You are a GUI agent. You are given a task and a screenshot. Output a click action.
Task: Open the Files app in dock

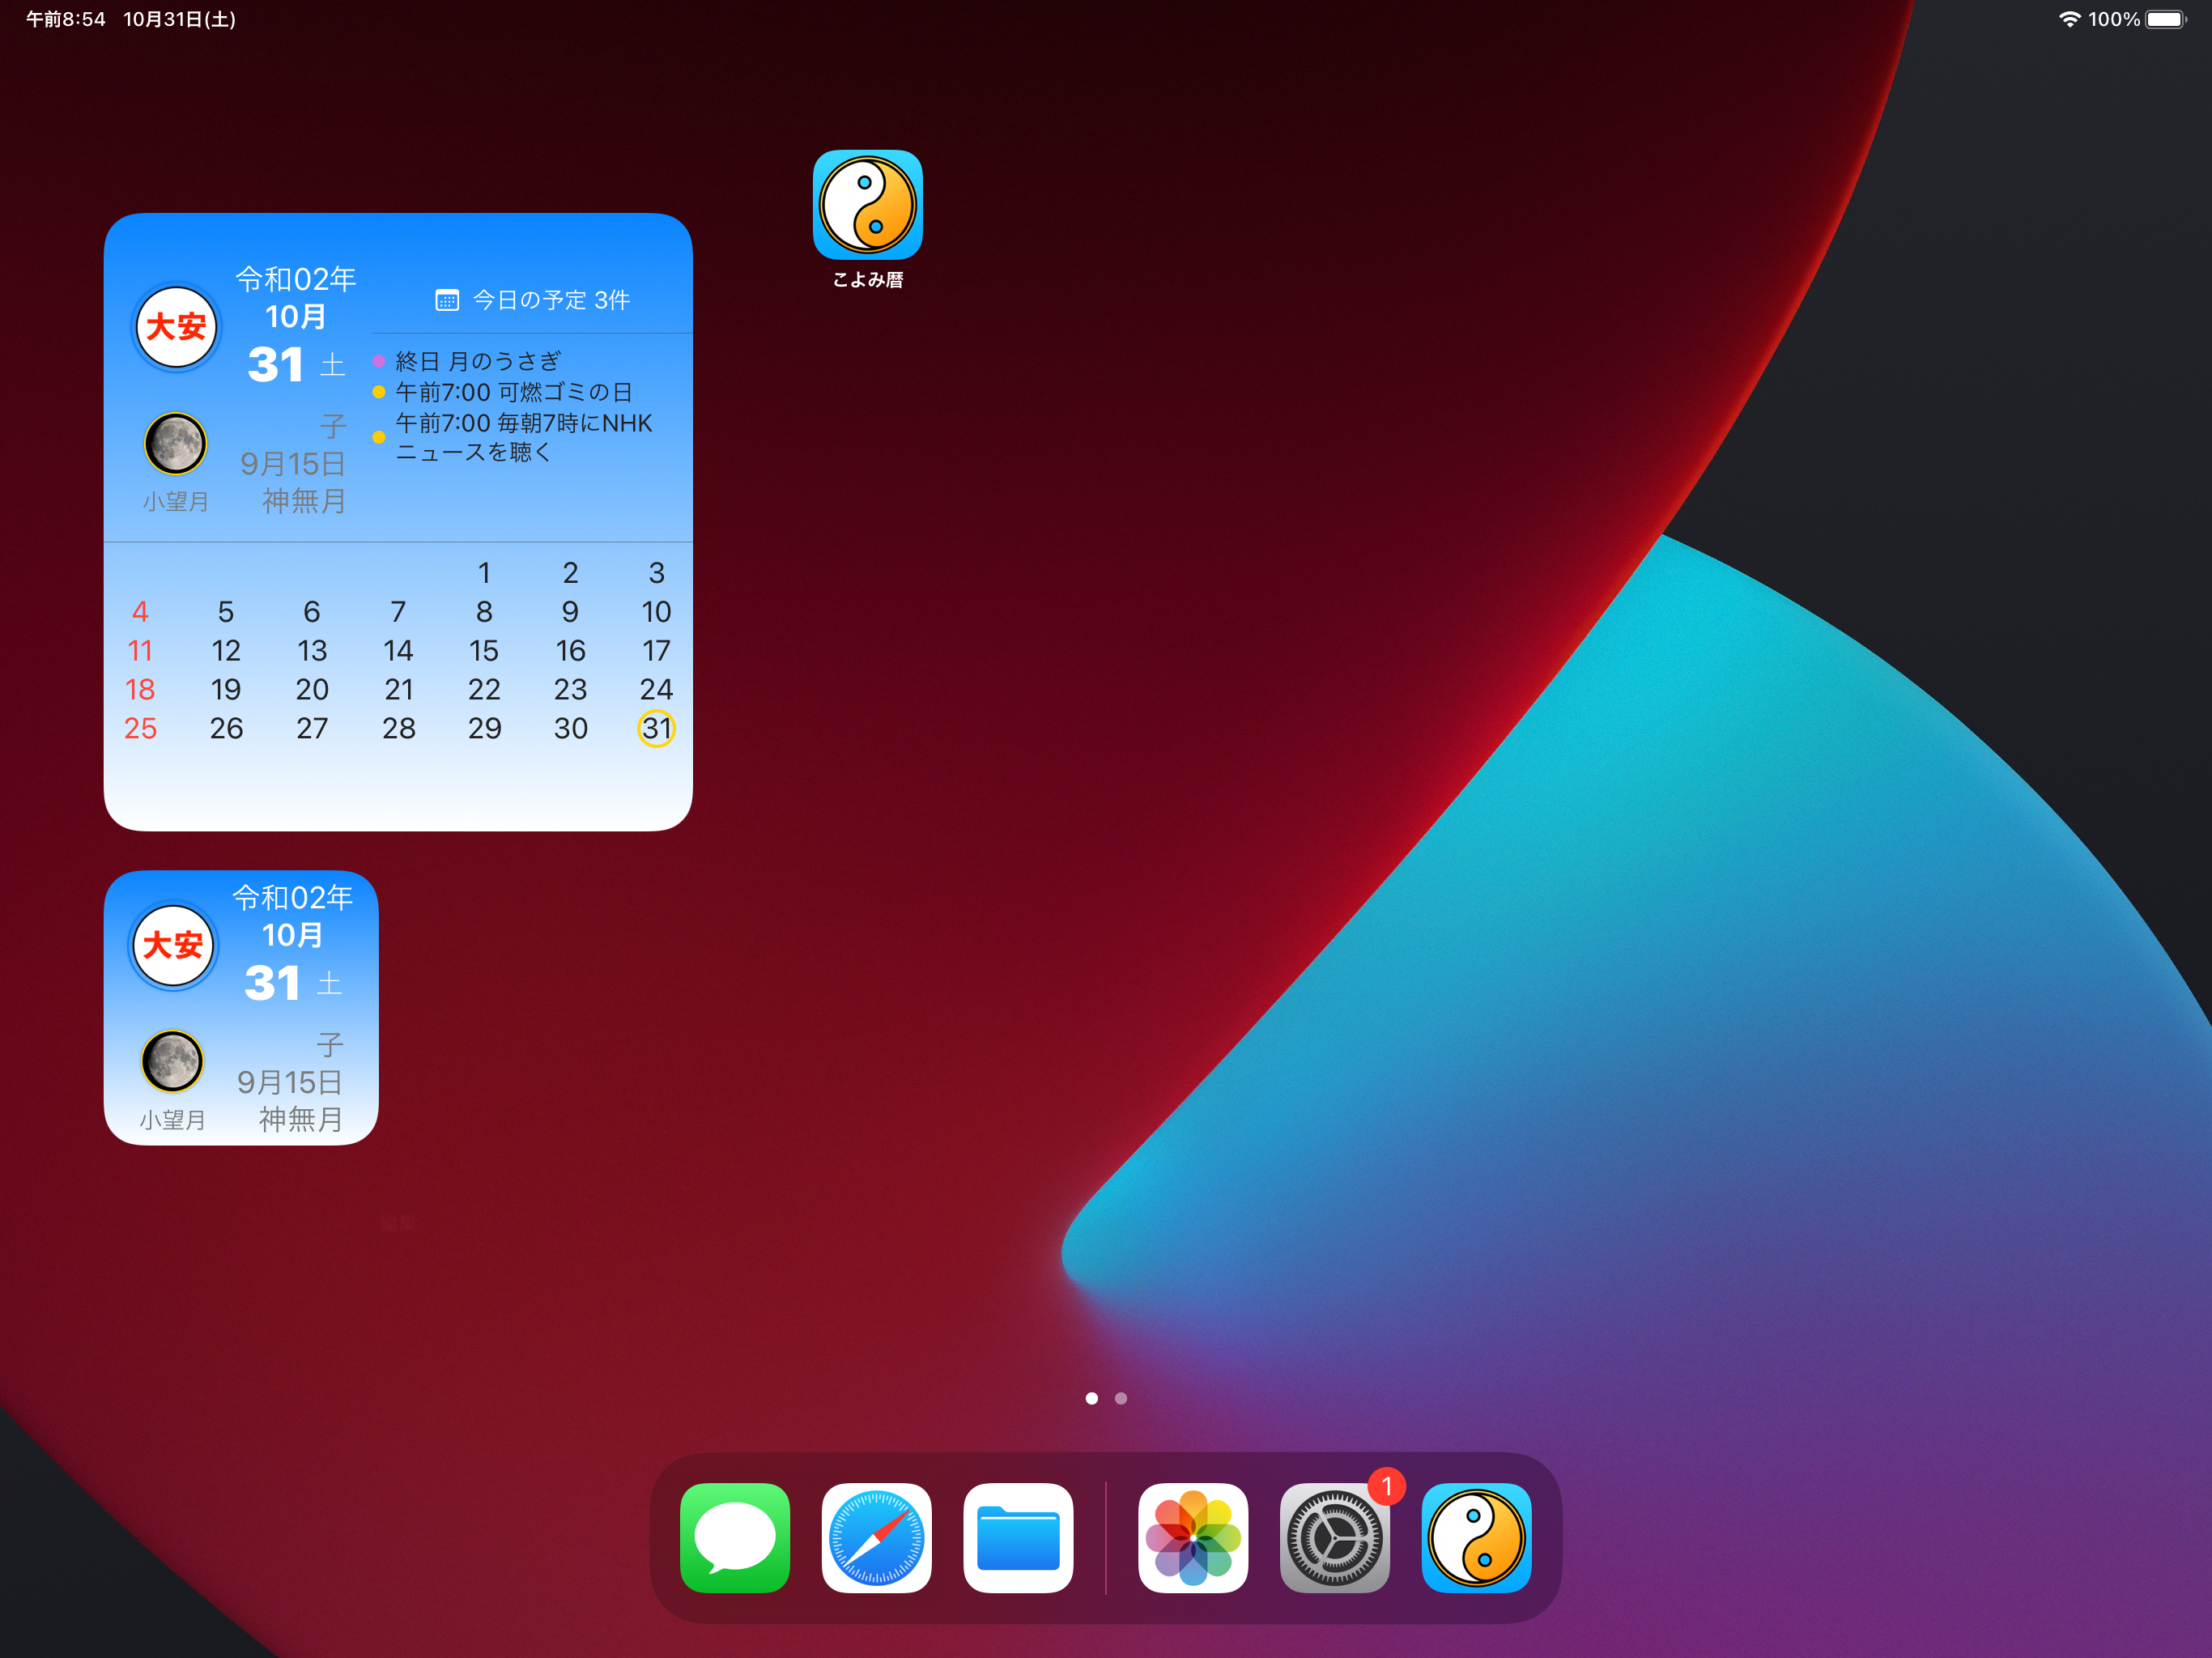(1018, 1537)
